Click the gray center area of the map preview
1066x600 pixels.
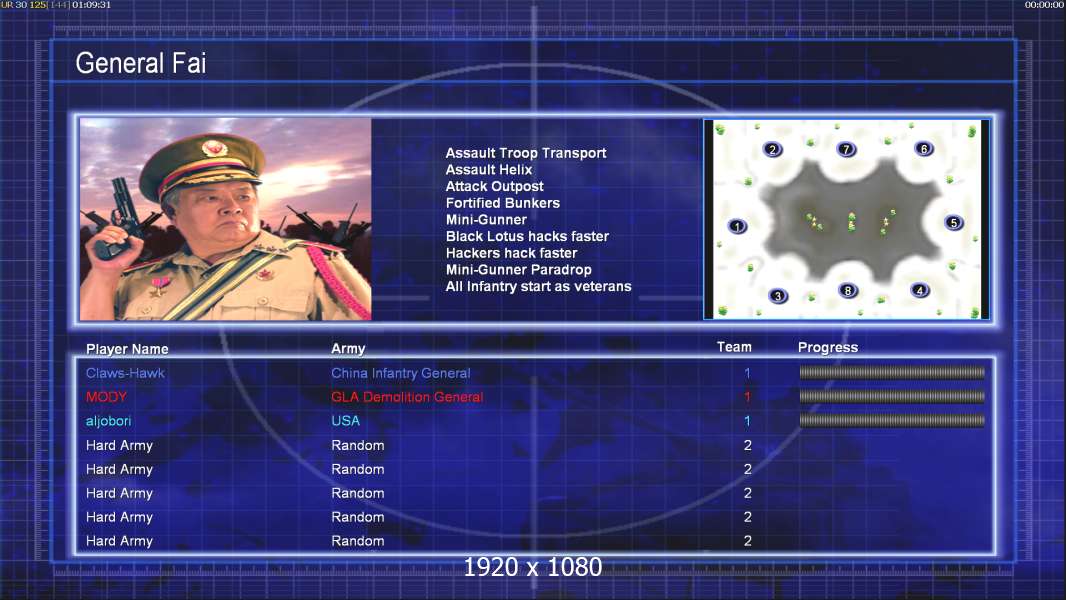(x=850, y=221)
